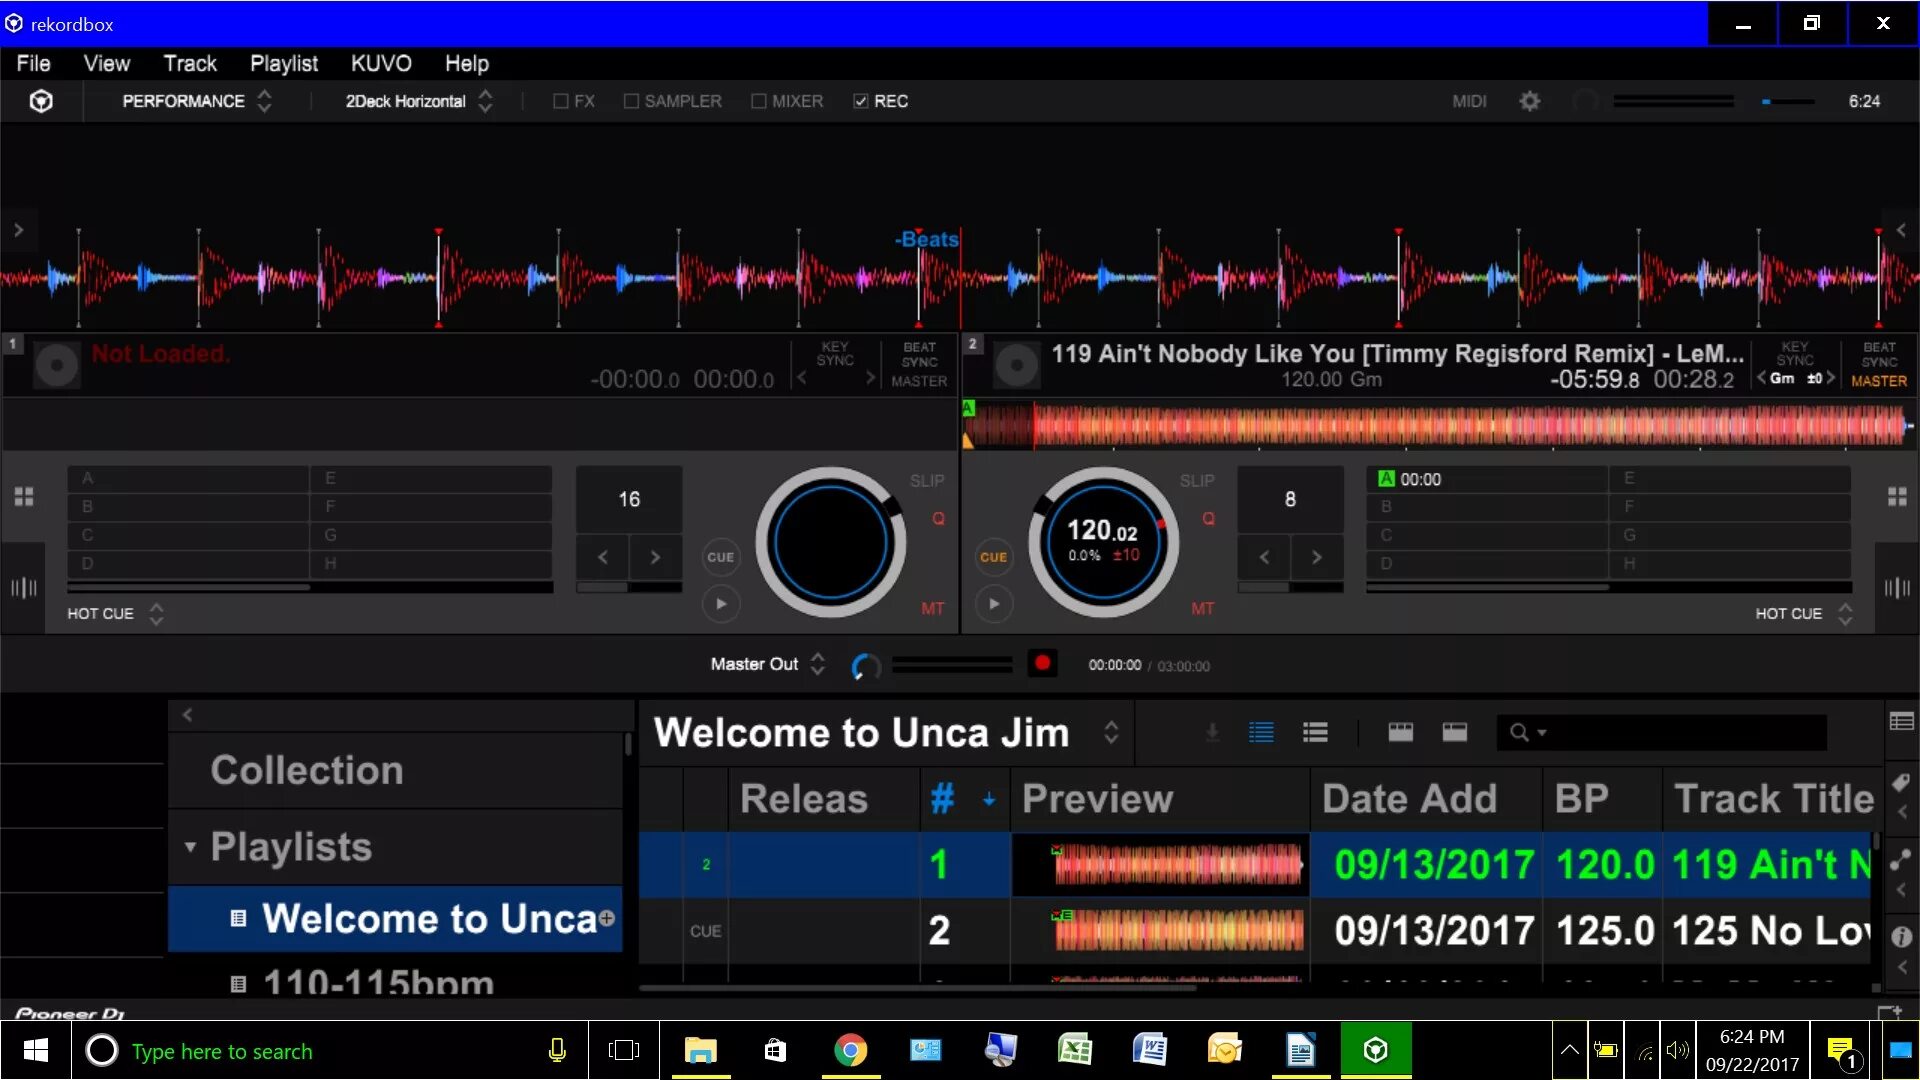The image size is (1920, 1080).
Task: Toggle BEAT SYNC on deck 2
Action: point(1879,354)
